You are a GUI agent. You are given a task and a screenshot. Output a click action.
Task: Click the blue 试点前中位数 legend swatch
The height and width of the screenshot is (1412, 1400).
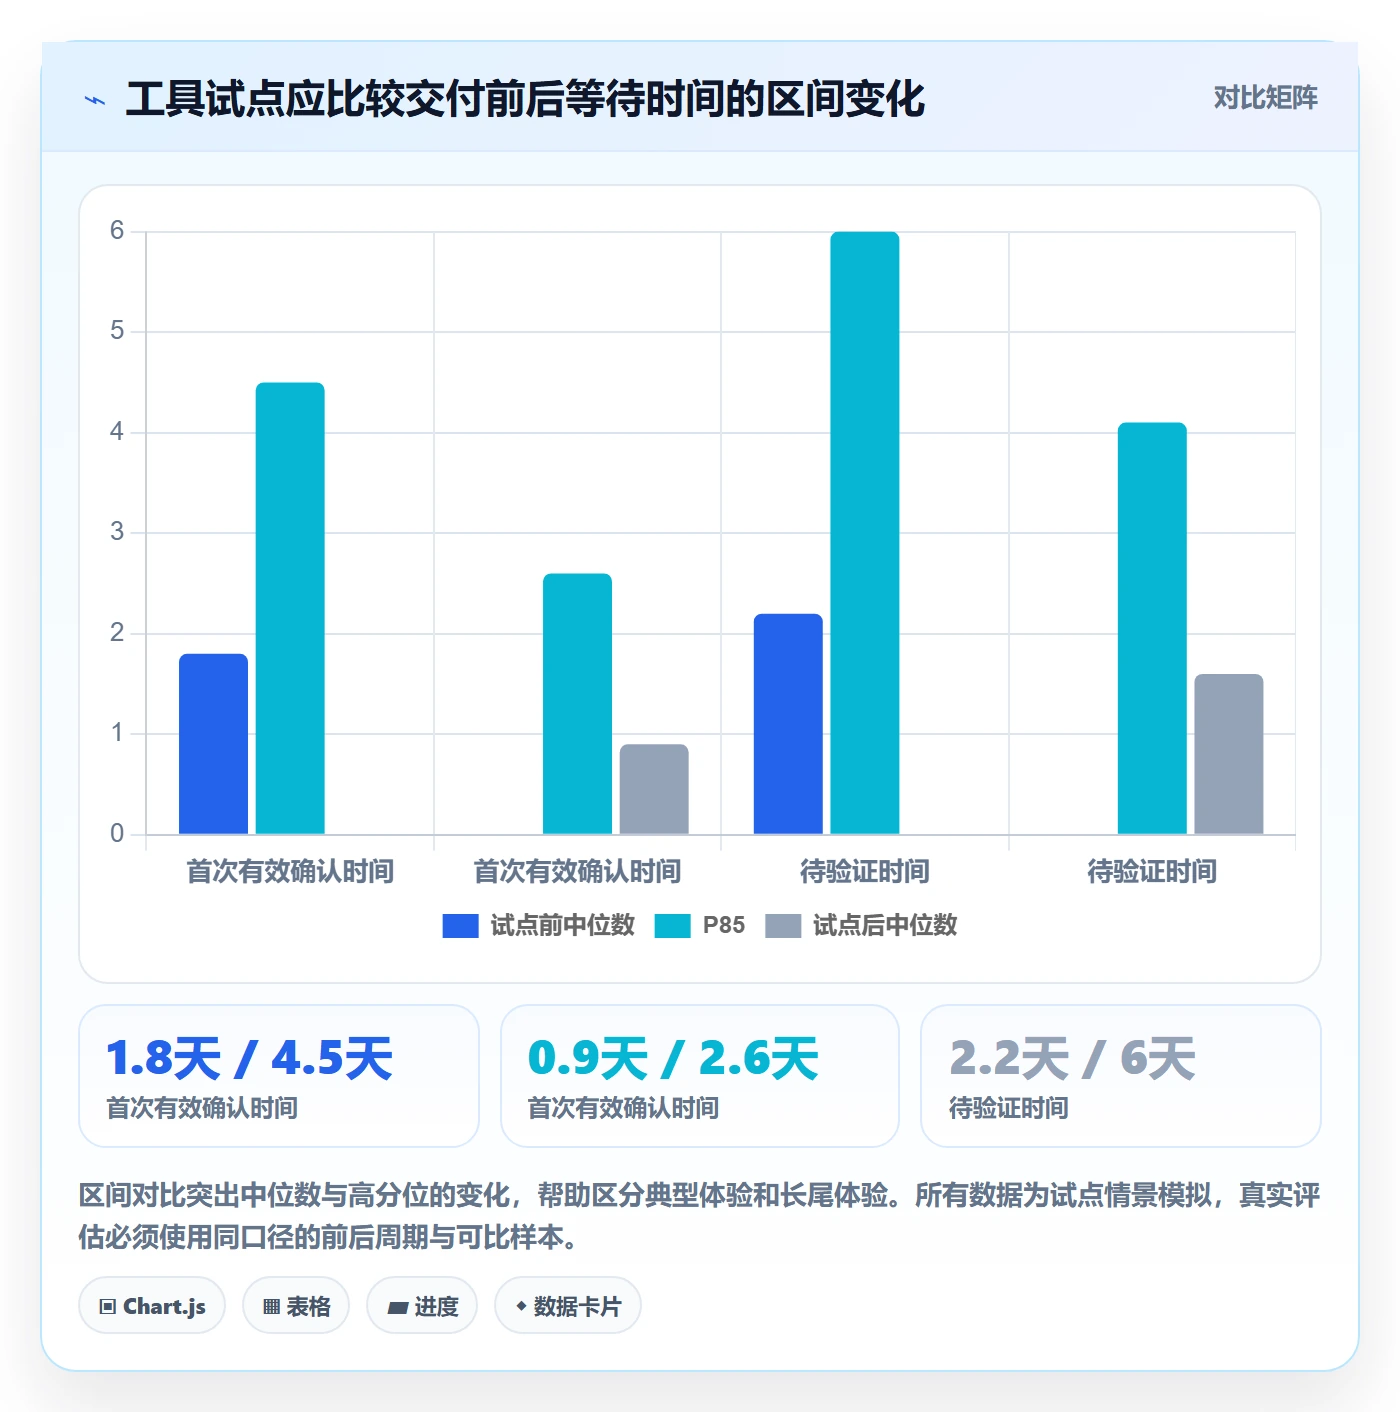[x=461, y=926]
